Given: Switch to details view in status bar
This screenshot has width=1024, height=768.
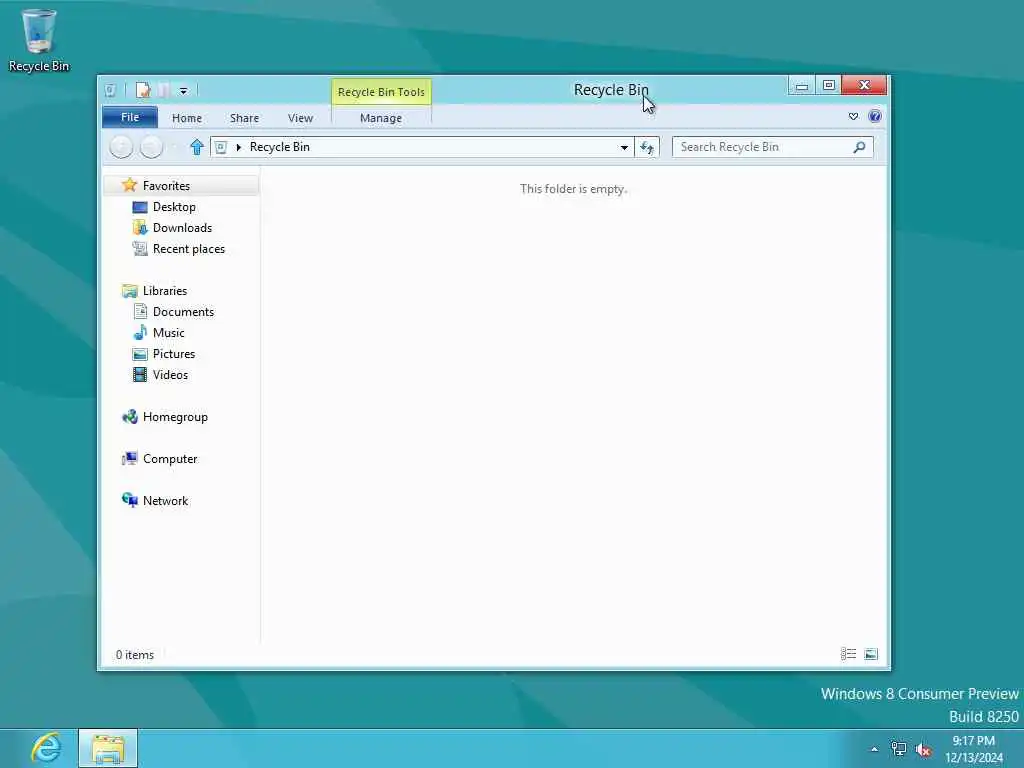Looking at the screenshot, I should tap(848, 654).
